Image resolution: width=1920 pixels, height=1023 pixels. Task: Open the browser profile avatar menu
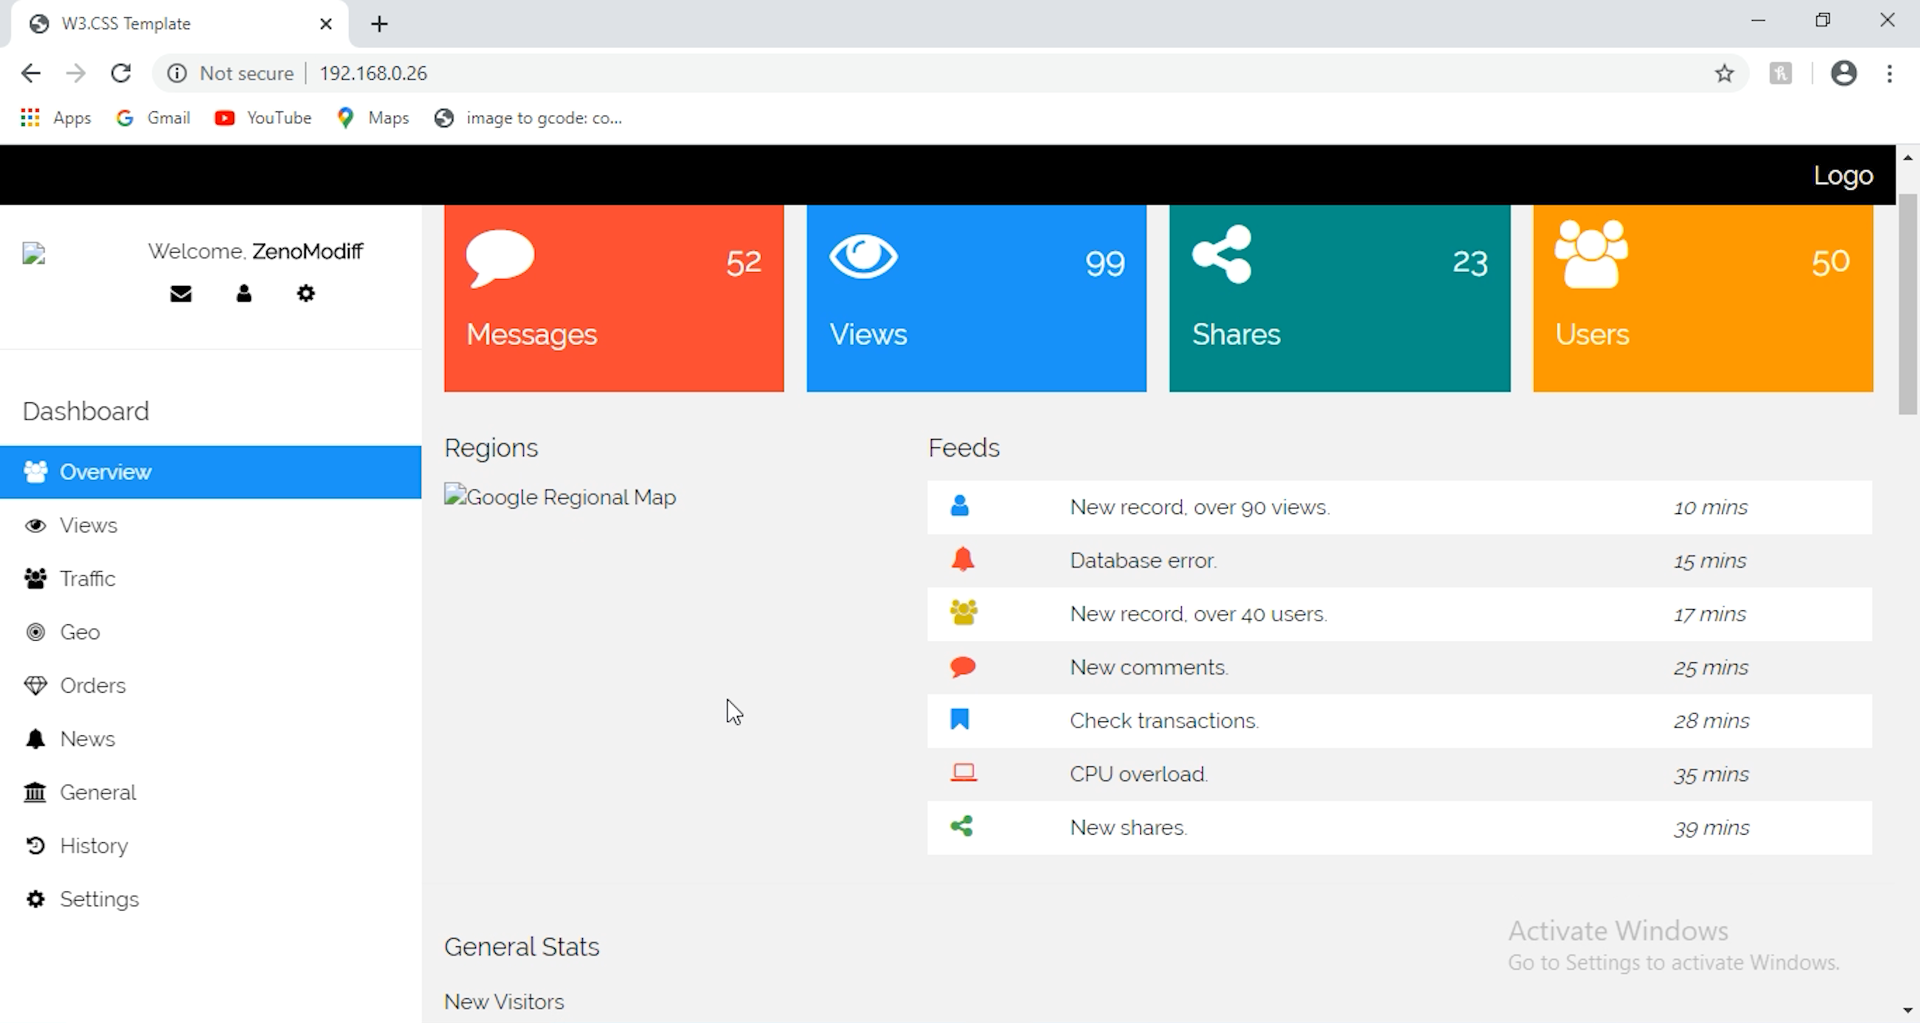coord(1844,73)
